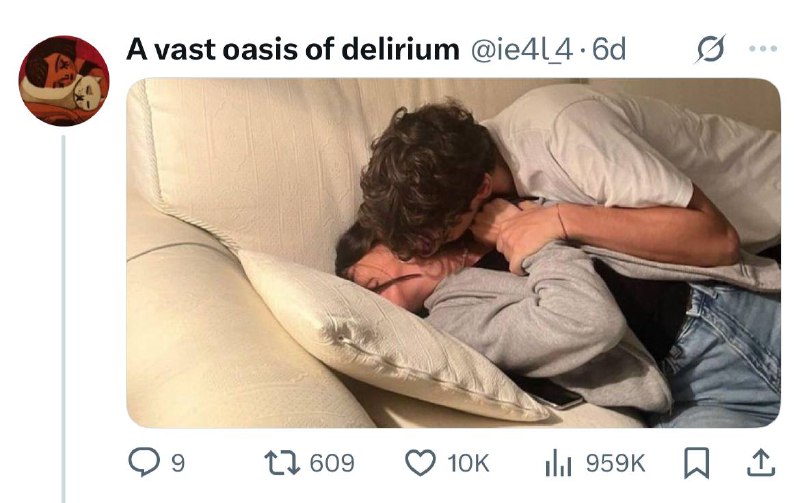Open the three-dot more options menu
This screenshot has height=503, width=800.
(x=763, y=49)
